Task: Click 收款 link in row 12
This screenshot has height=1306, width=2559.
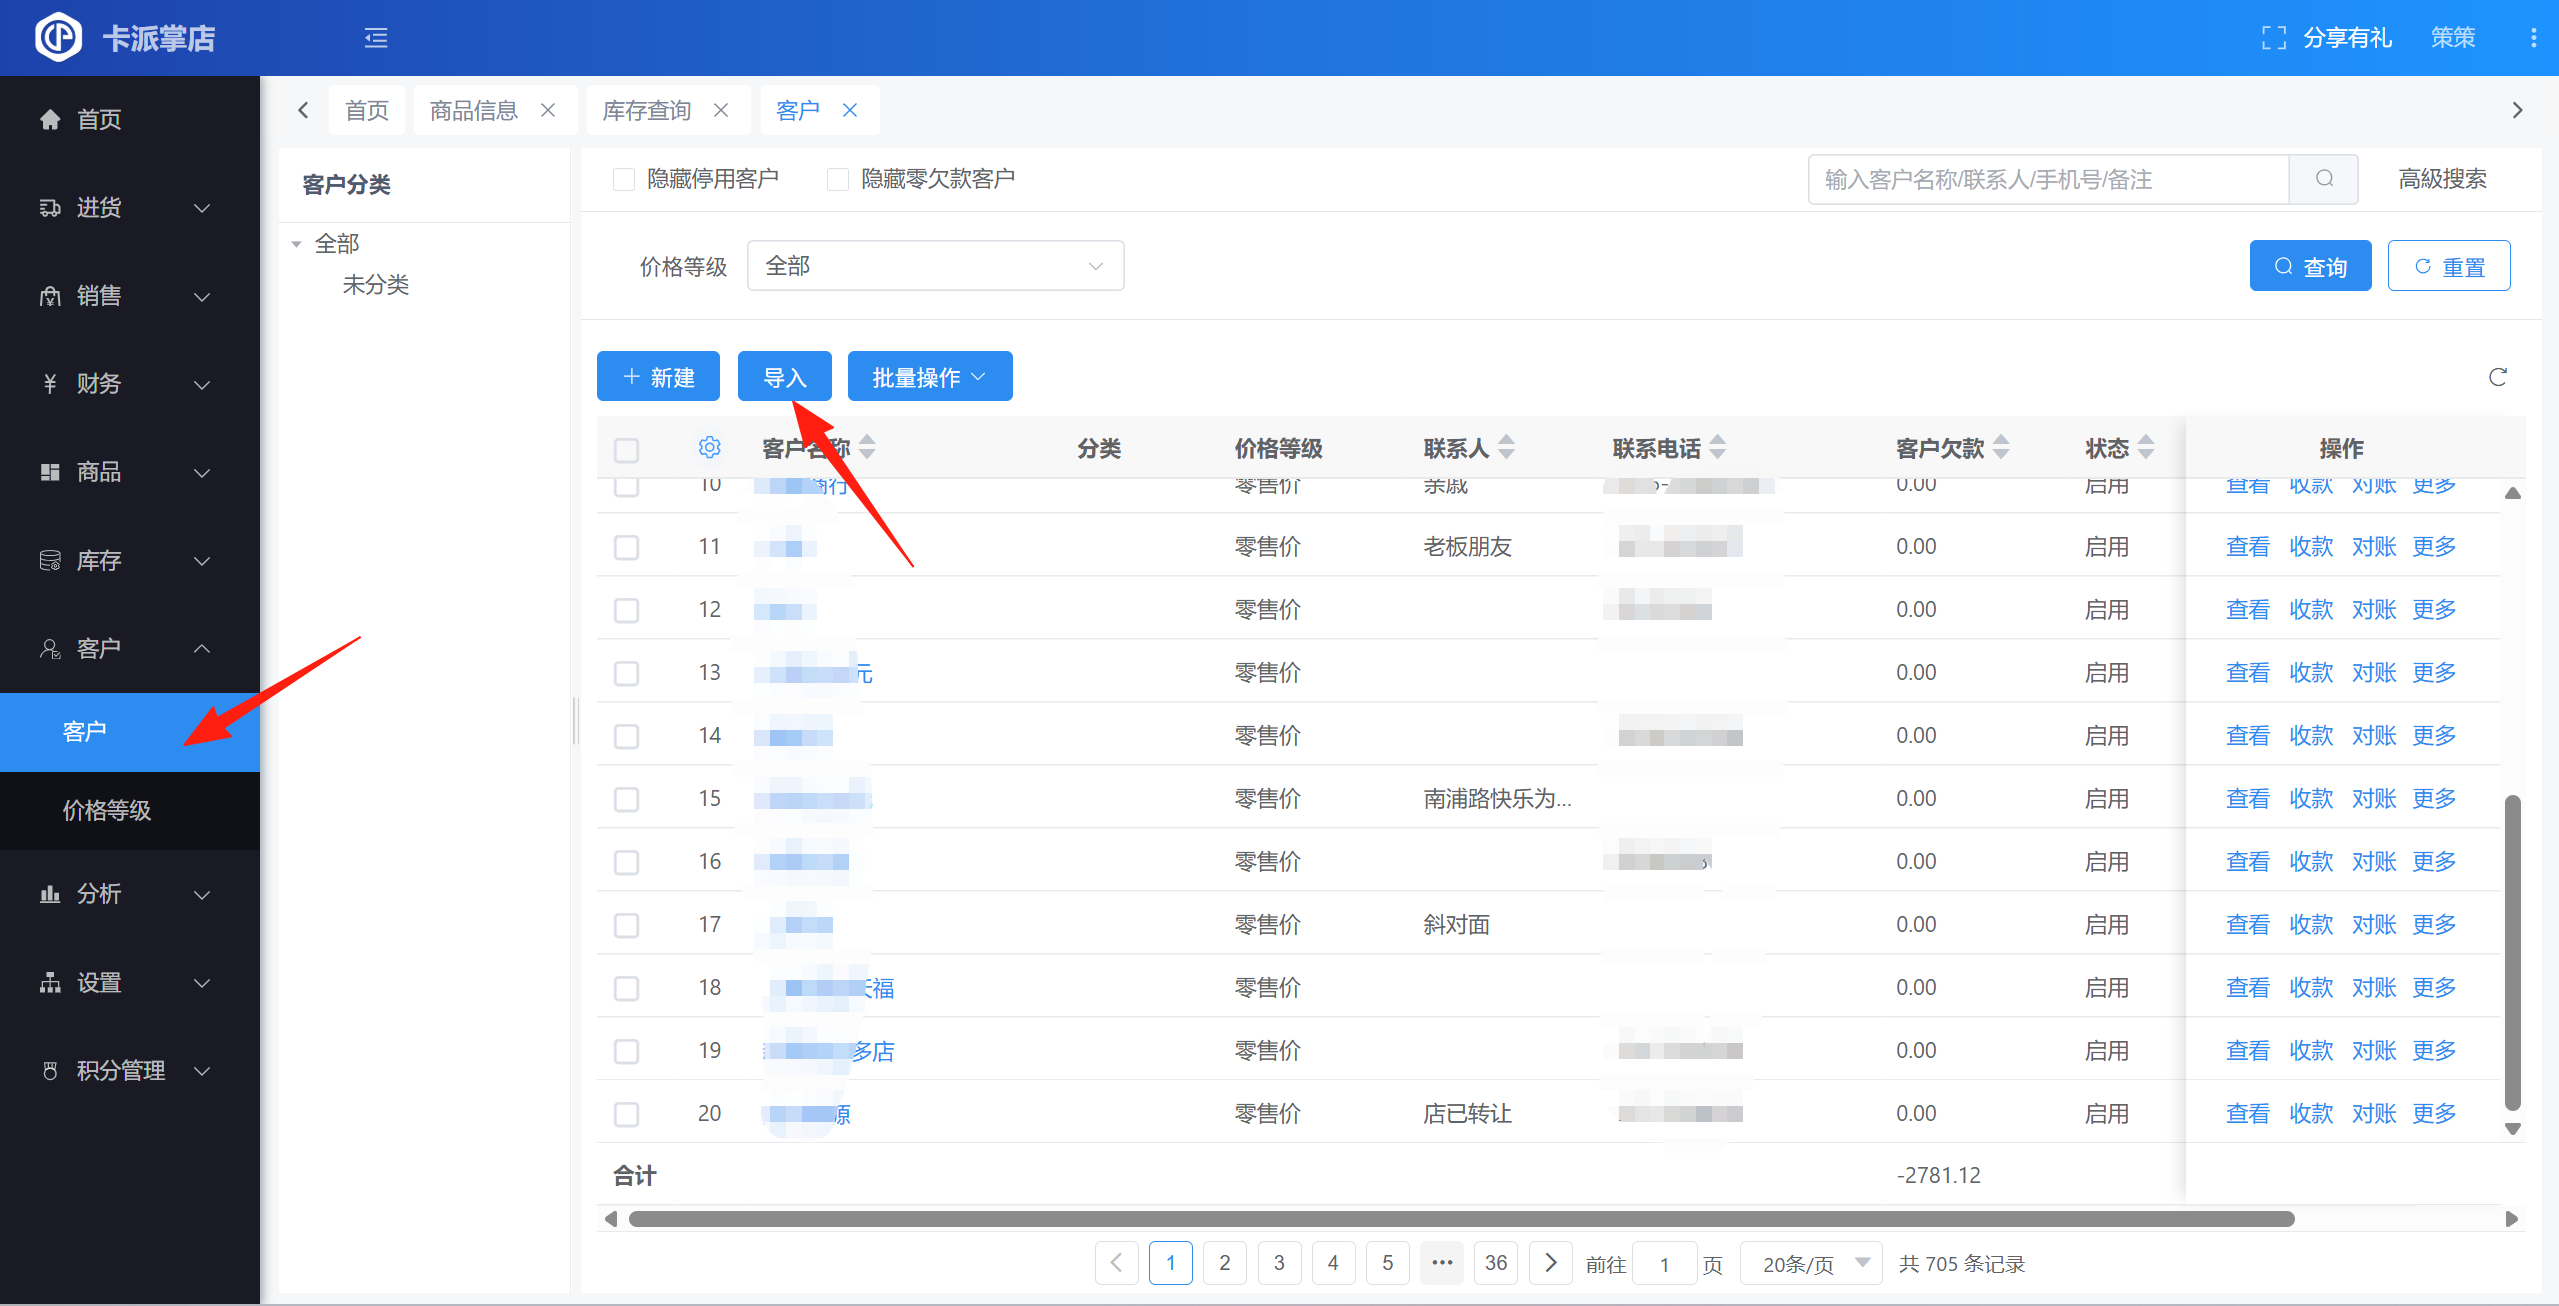Action: point(2310,610)
